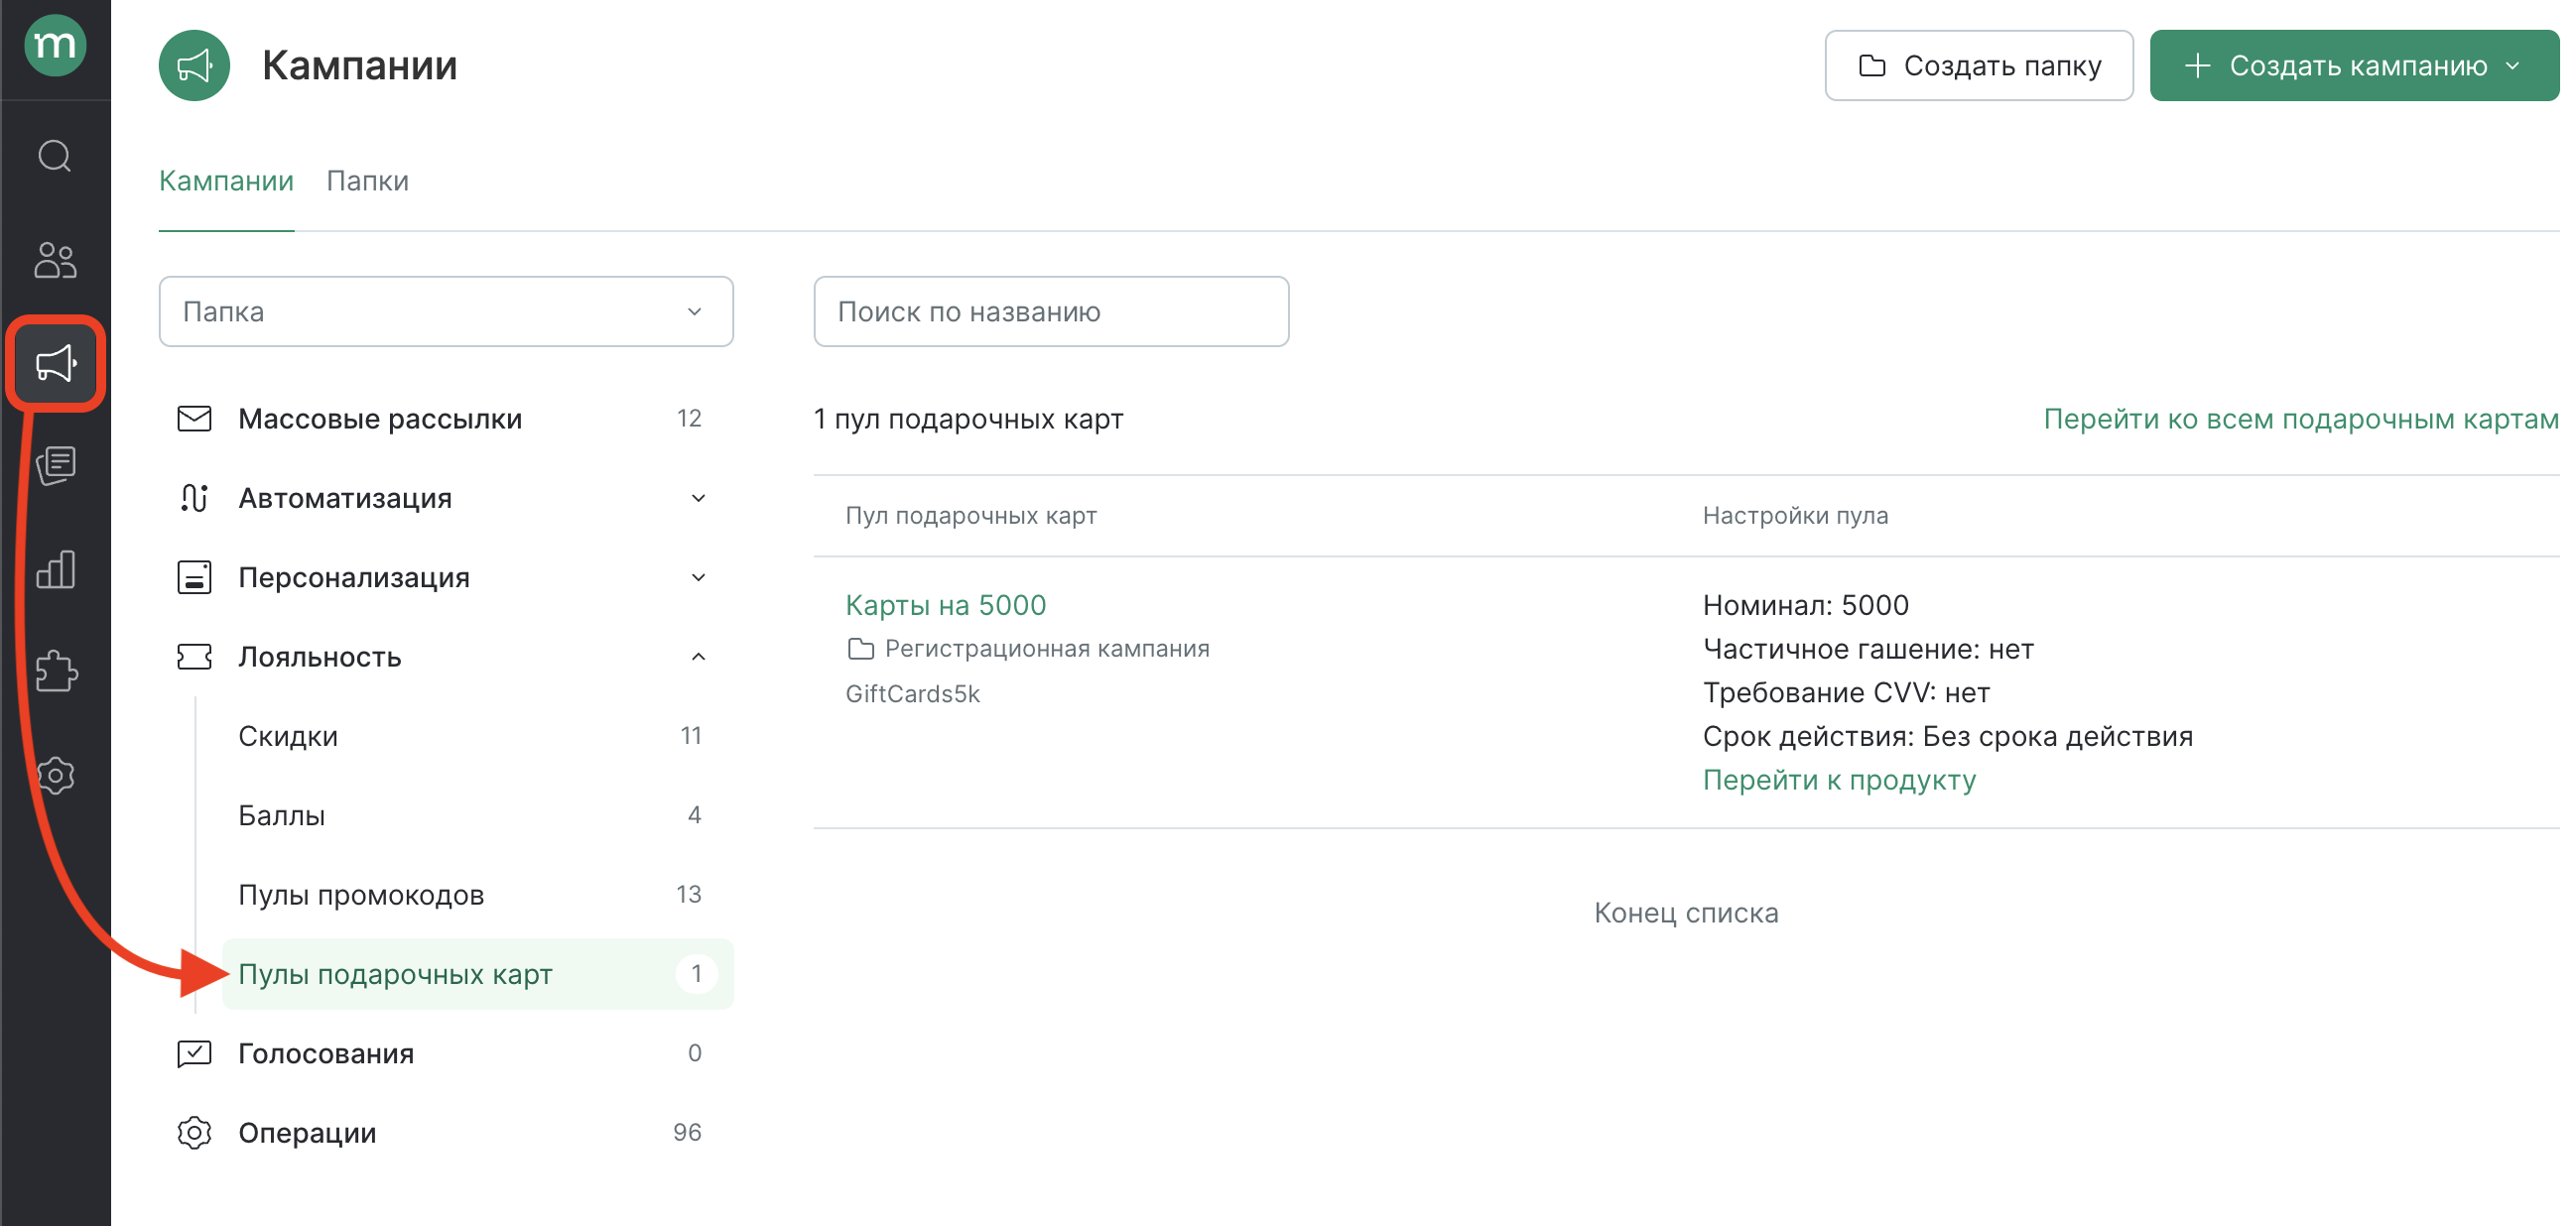Select the megaphone campaigns sidebar icon
This screenshot has width=2576, height=1226.
pos(55,363)
